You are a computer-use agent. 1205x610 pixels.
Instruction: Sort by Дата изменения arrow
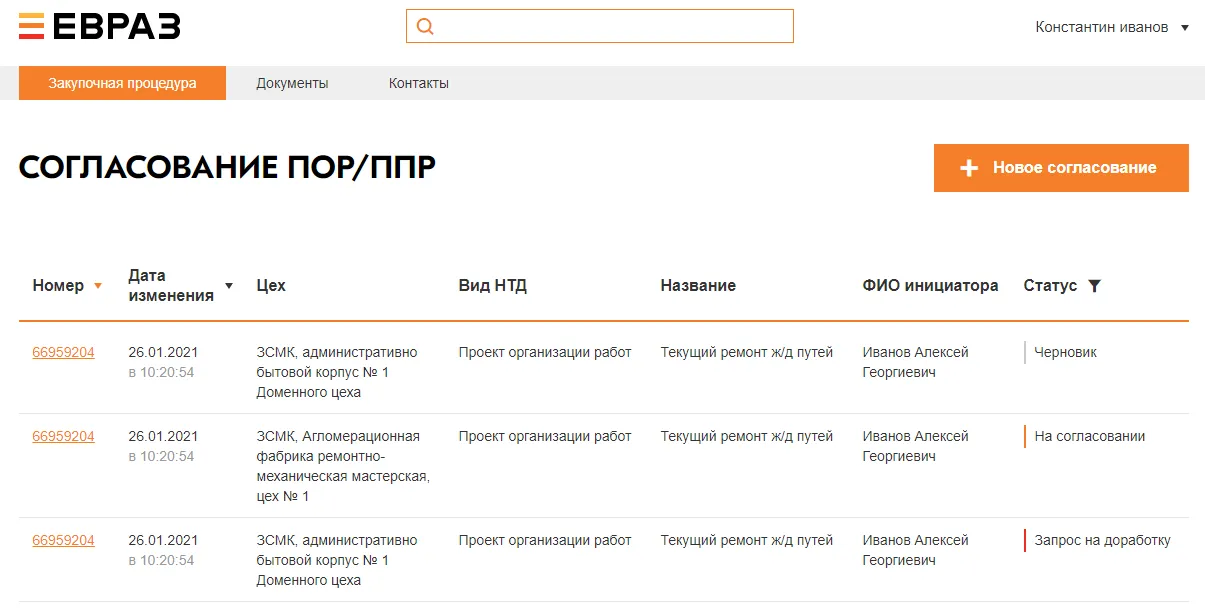point(229,286)
